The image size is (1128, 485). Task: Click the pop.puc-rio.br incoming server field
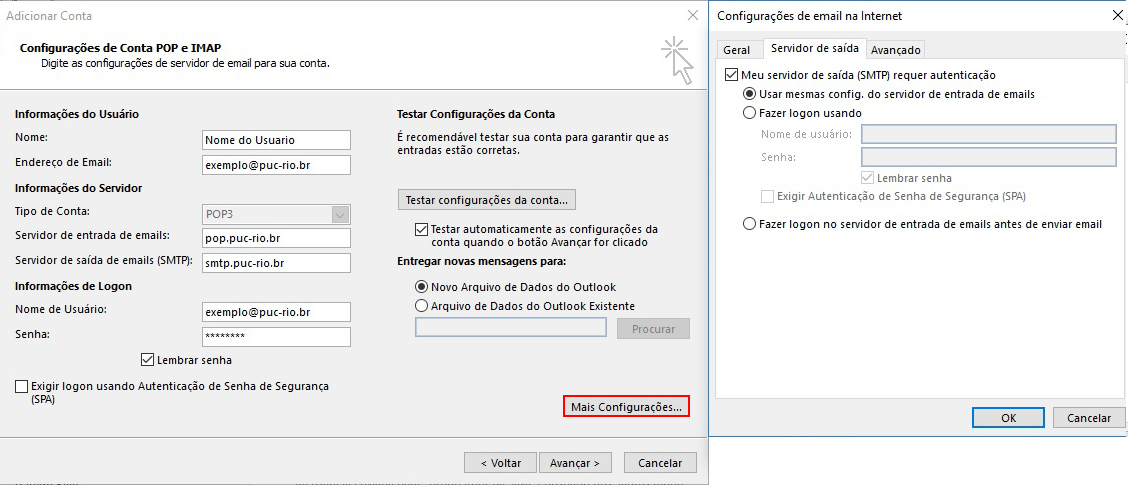[x=276, y=238]
